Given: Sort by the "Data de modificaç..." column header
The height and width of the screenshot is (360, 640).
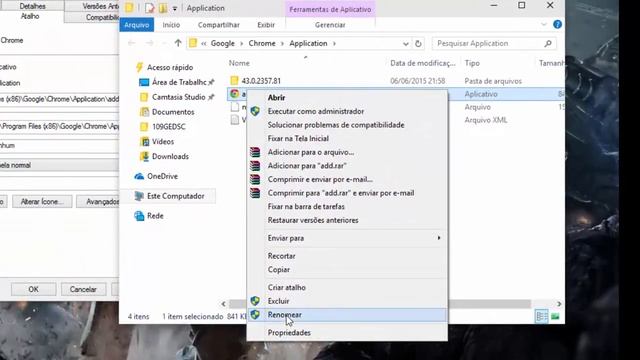Looking at the screenshot, I should [x=422, y=63].
